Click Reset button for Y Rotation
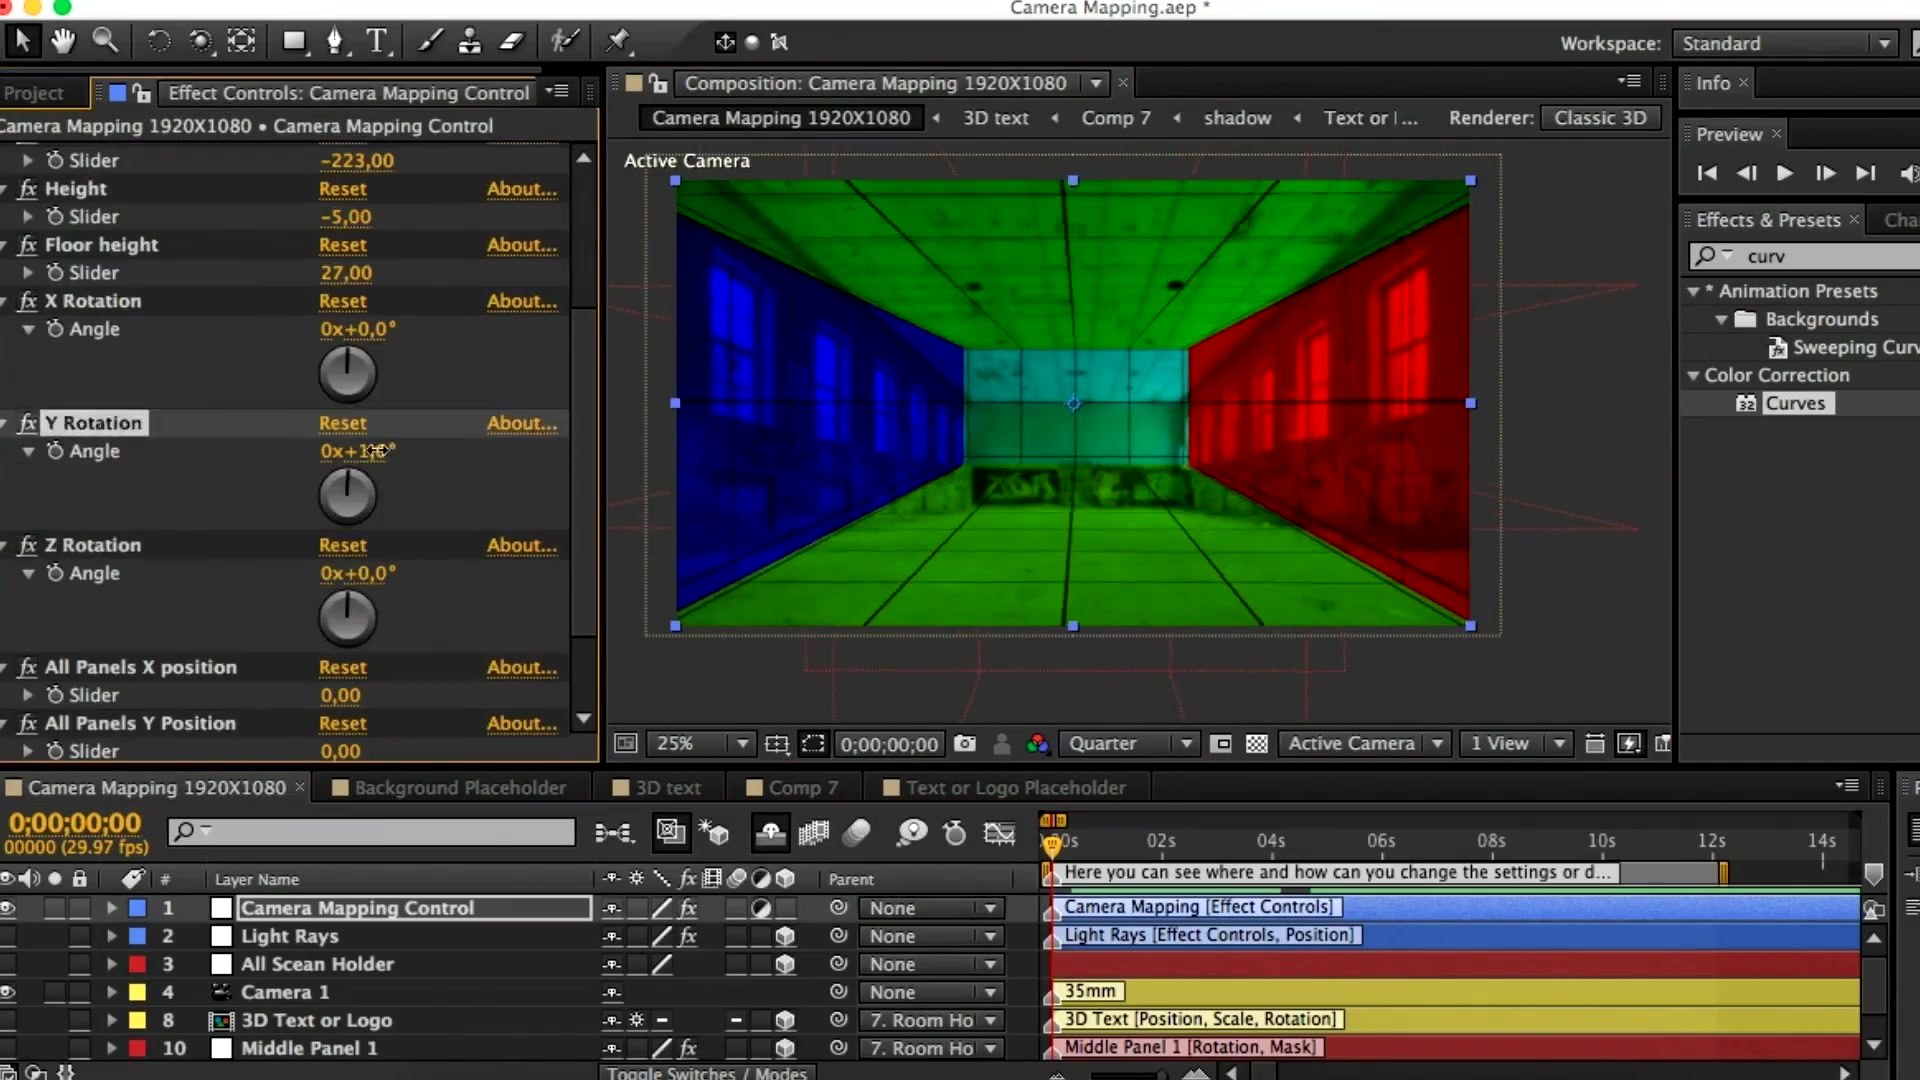 click(x=342, y=422)
